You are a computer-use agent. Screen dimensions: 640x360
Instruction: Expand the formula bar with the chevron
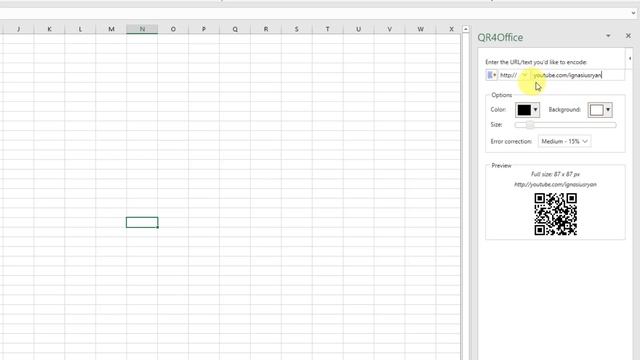coord(633,13)
